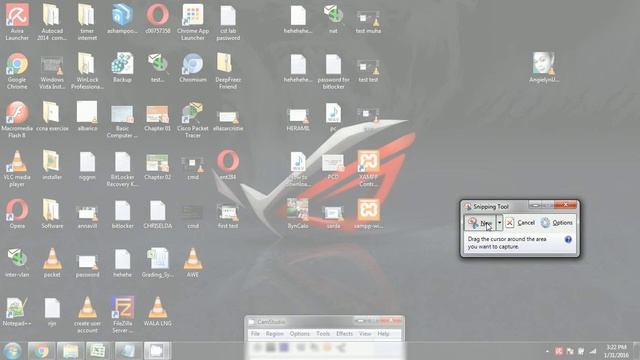The width and height of the screenshot is (640, 360).
Task: Show hidden system tray icons
Action: [x=547, y=351]
